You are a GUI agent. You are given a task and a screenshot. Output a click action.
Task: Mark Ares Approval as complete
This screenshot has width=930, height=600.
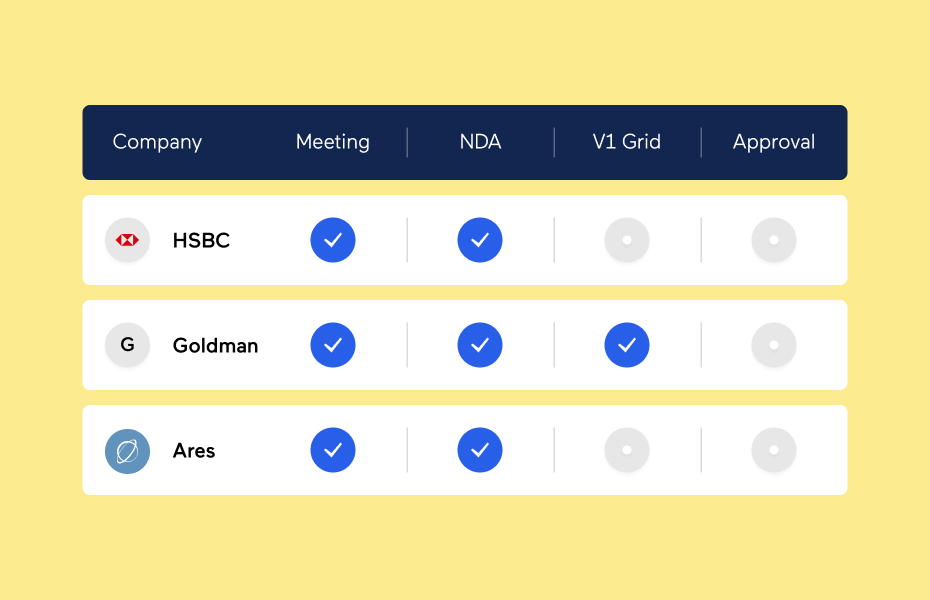[774, 451]
